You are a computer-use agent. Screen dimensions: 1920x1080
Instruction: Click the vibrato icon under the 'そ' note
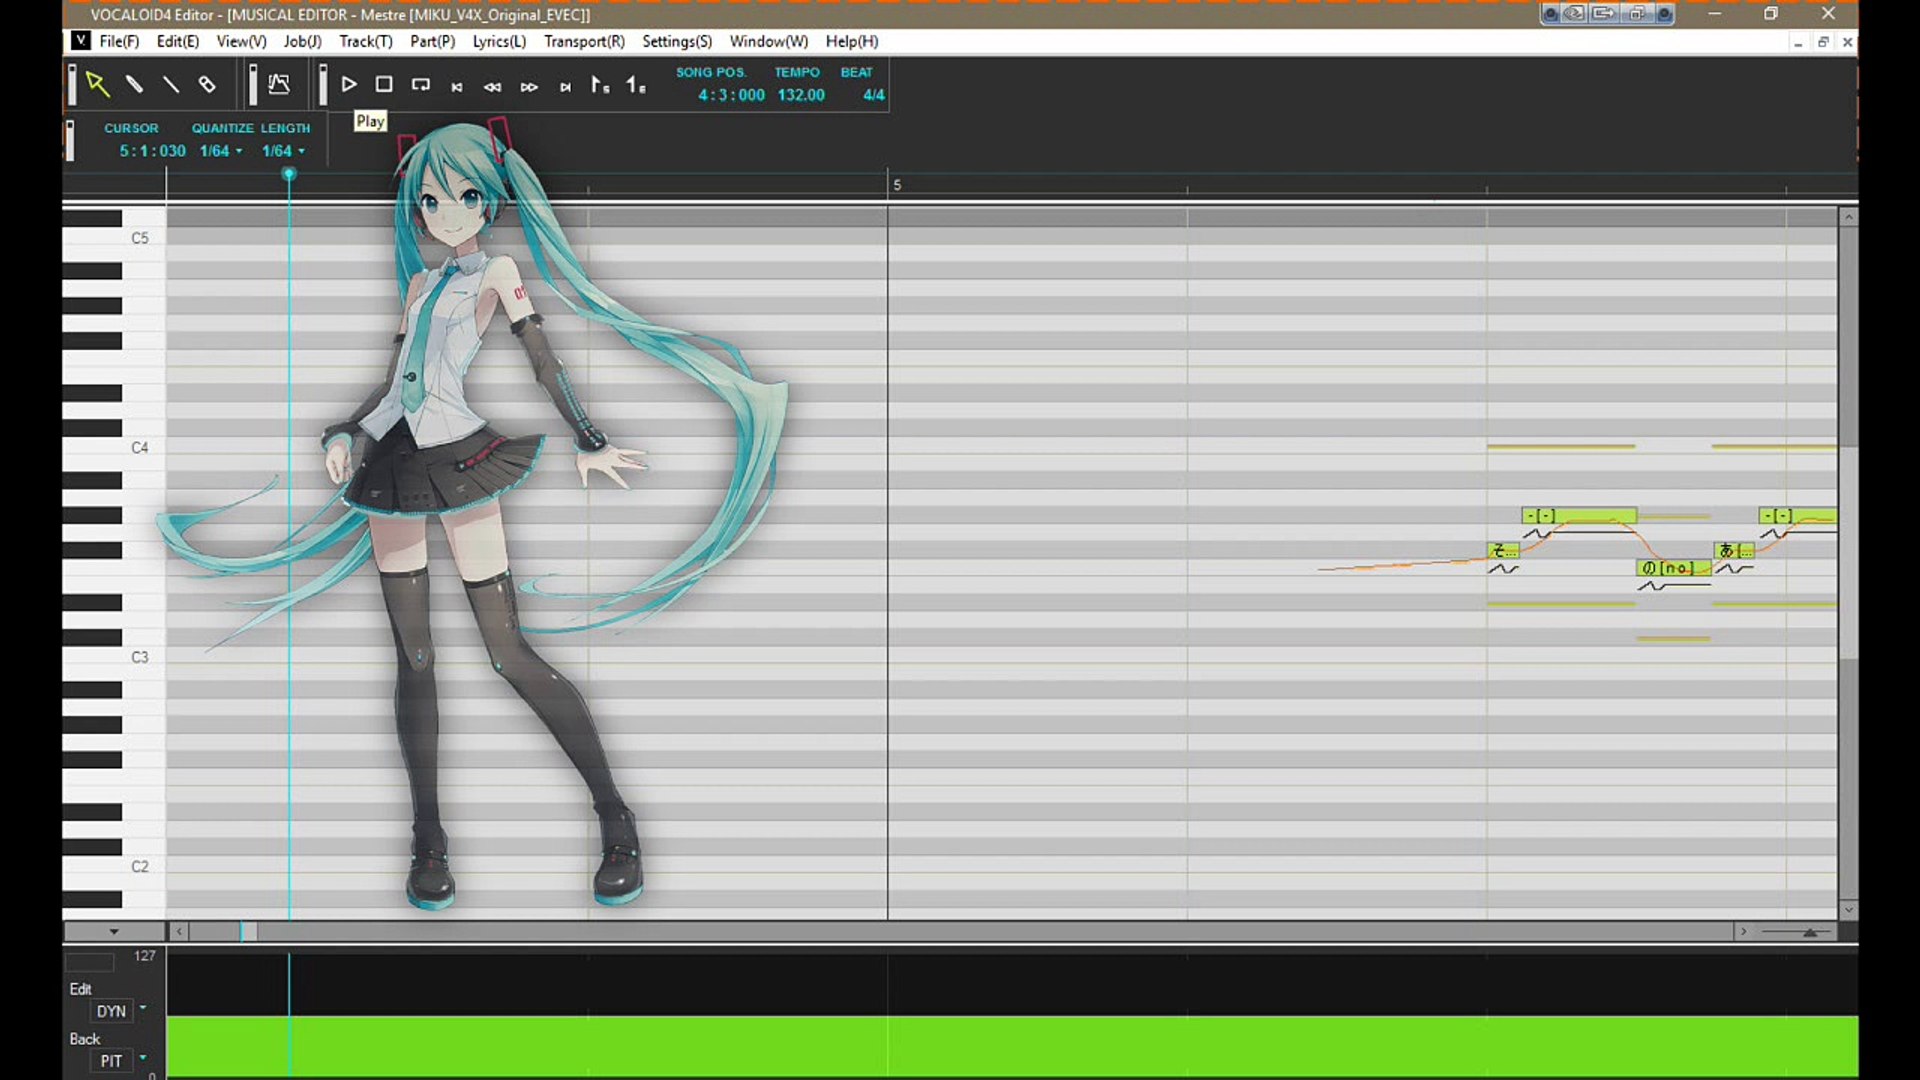[1503, 569]
